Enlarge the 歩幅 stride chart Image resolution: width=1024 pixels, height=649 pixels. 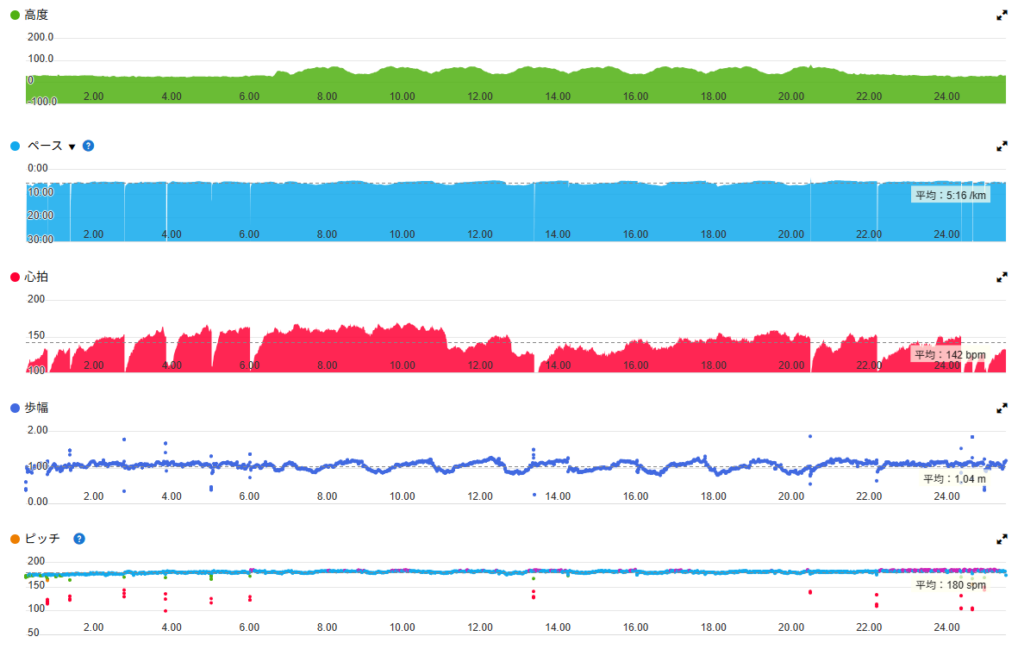[1001, 408]
